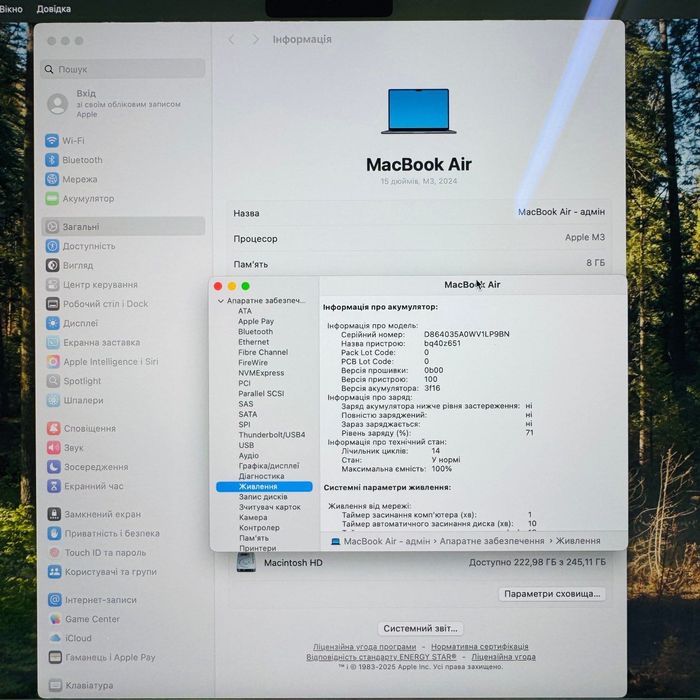The height and width of the screenshot is (700, 700).
Task: Select FireWire in hardware tree
Action: pos(253,362)
